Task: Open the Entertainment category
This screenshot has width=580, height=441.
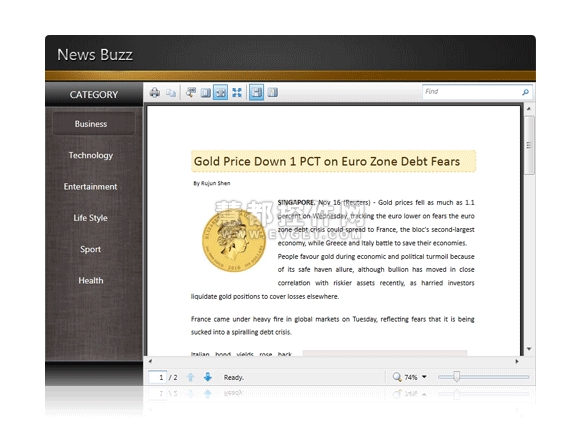Action: (90, 186)
